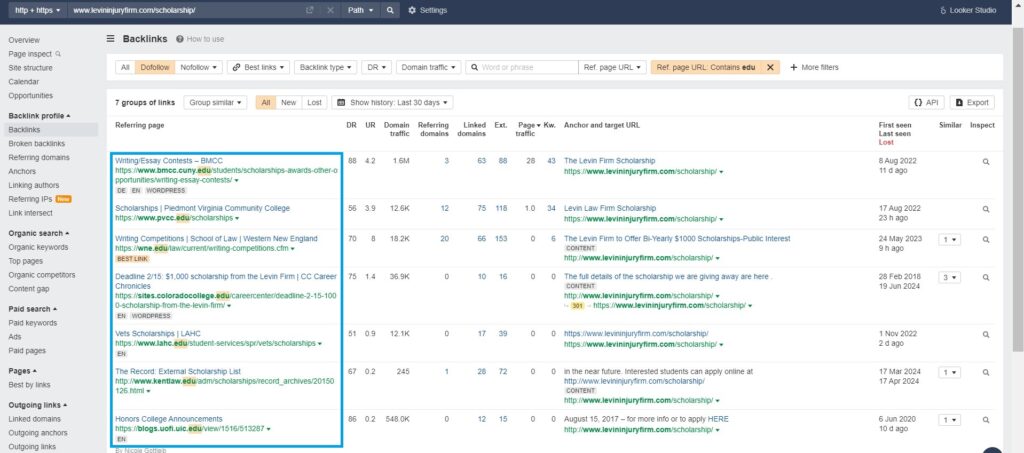Open the Ref. page URL dropdown
Image resolution: width=1024 pixels, height=453 pixels.
(612, 67)
